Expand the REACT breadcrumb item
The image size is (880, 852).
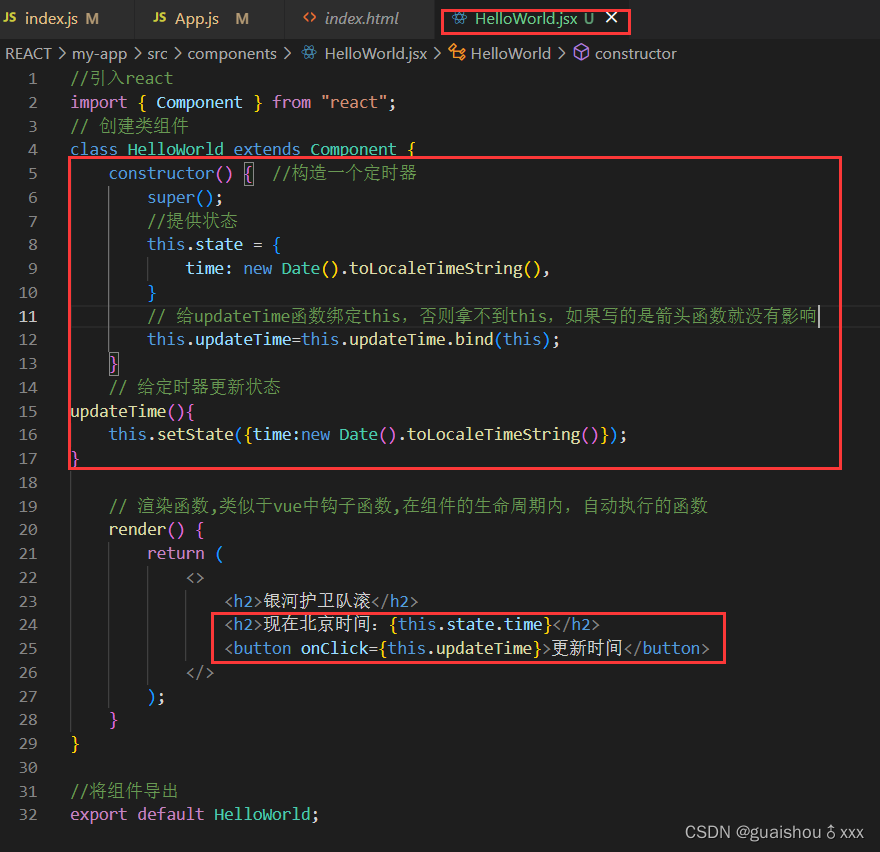28,53
